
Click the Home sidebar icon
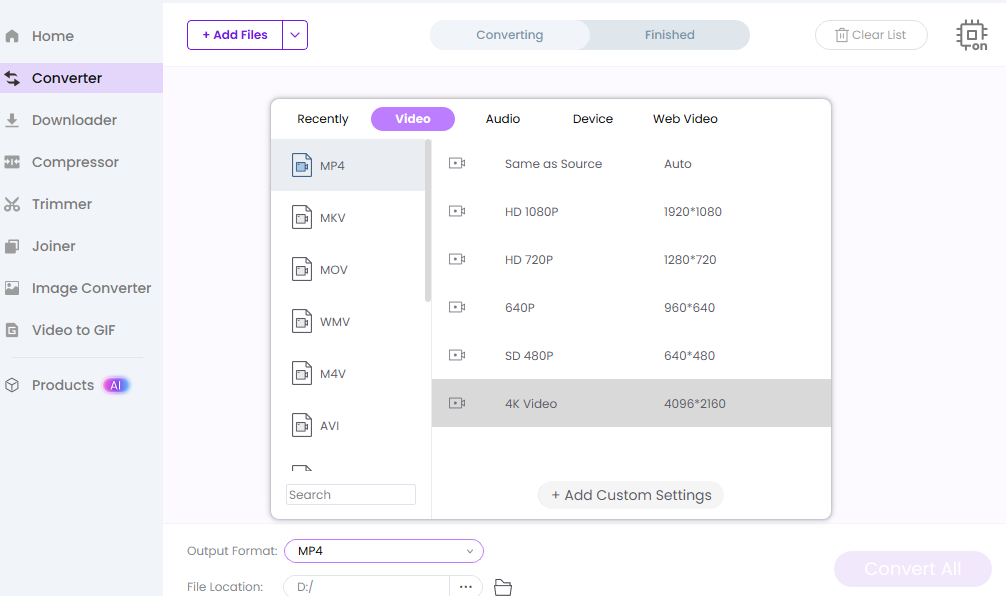click(12, 36)
